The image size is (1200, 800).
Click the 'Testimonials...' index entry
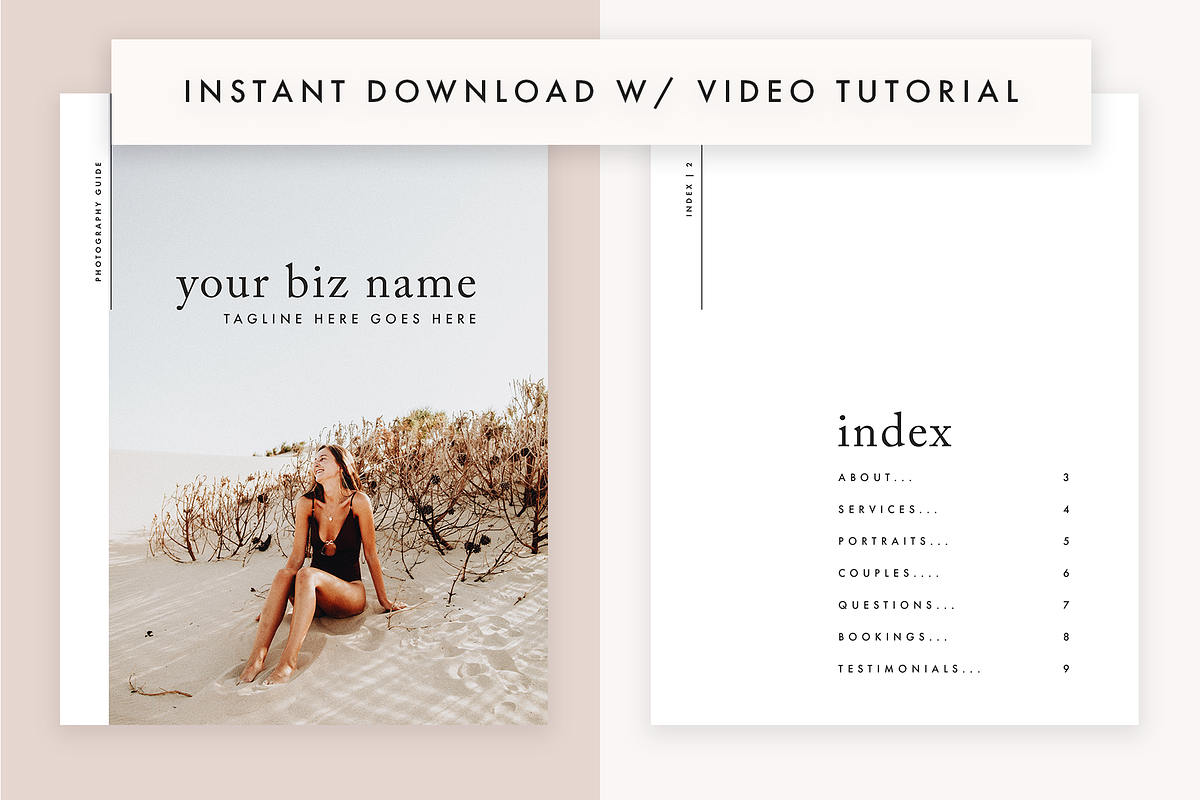click(909, 670)
